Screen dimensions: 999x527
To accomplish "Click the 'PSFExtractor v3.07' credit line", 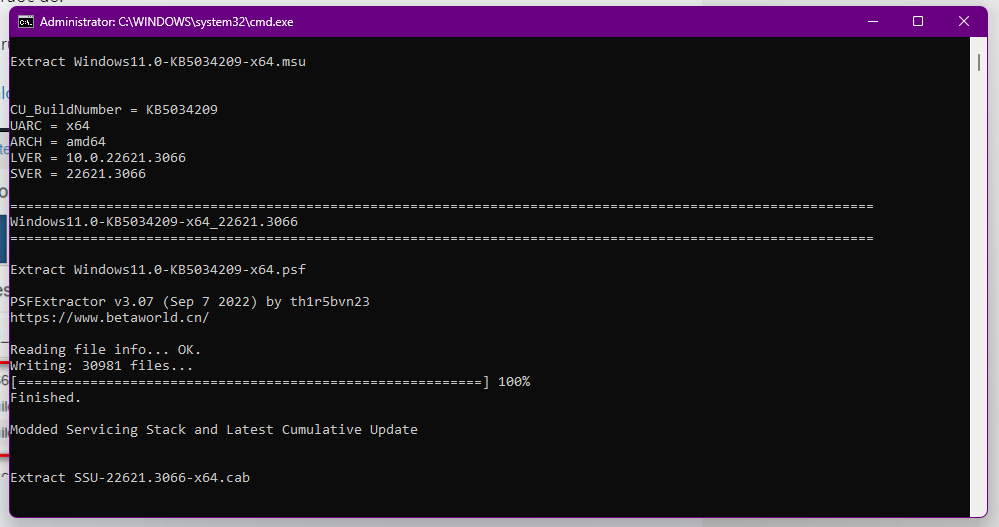I will [x=190, y=301].
